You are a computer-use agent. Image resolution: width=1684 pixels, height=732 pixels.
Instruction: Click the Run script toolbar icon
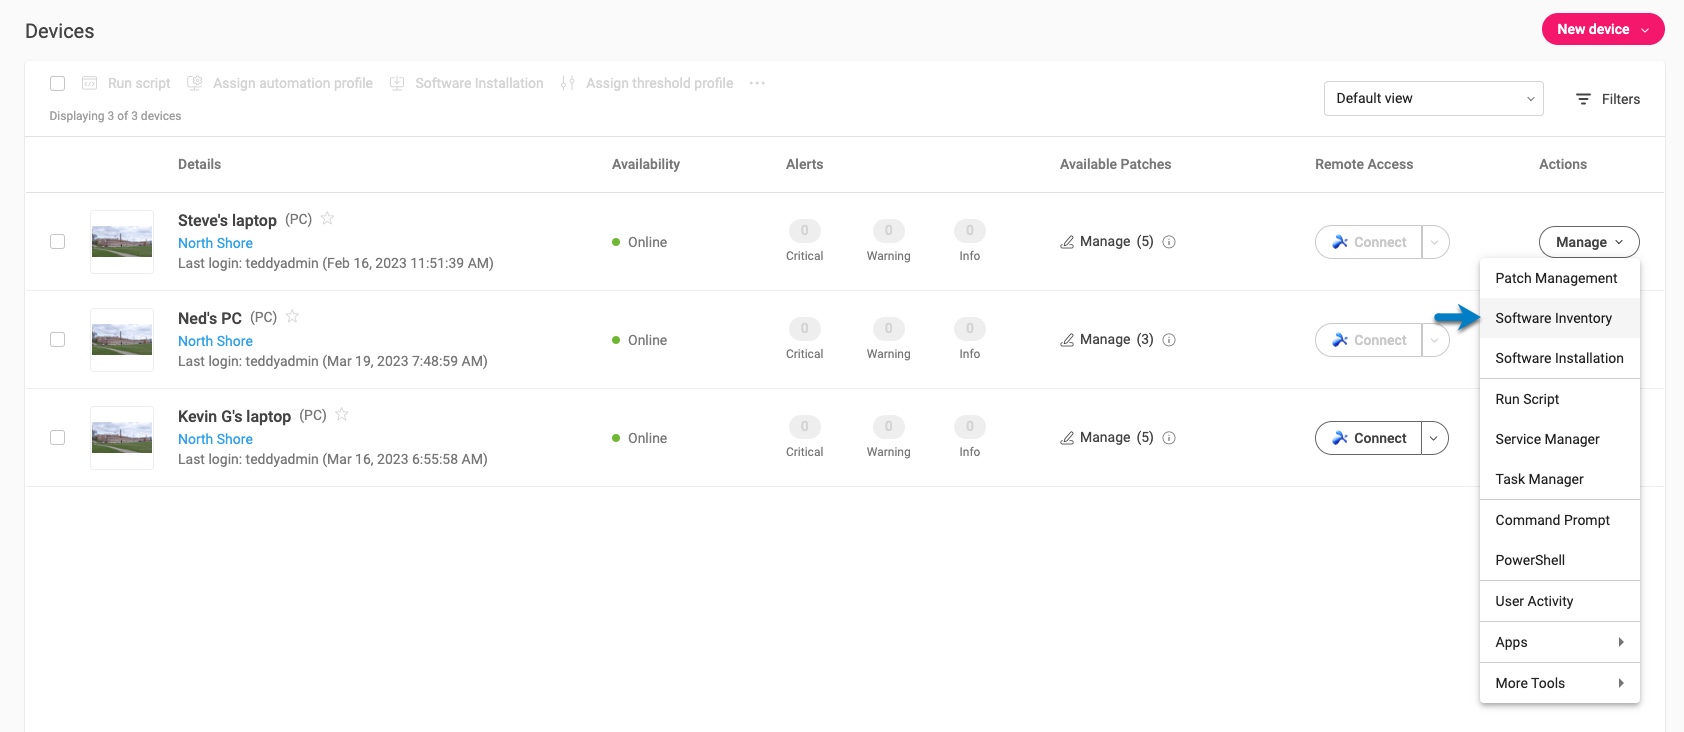point(89,83)
